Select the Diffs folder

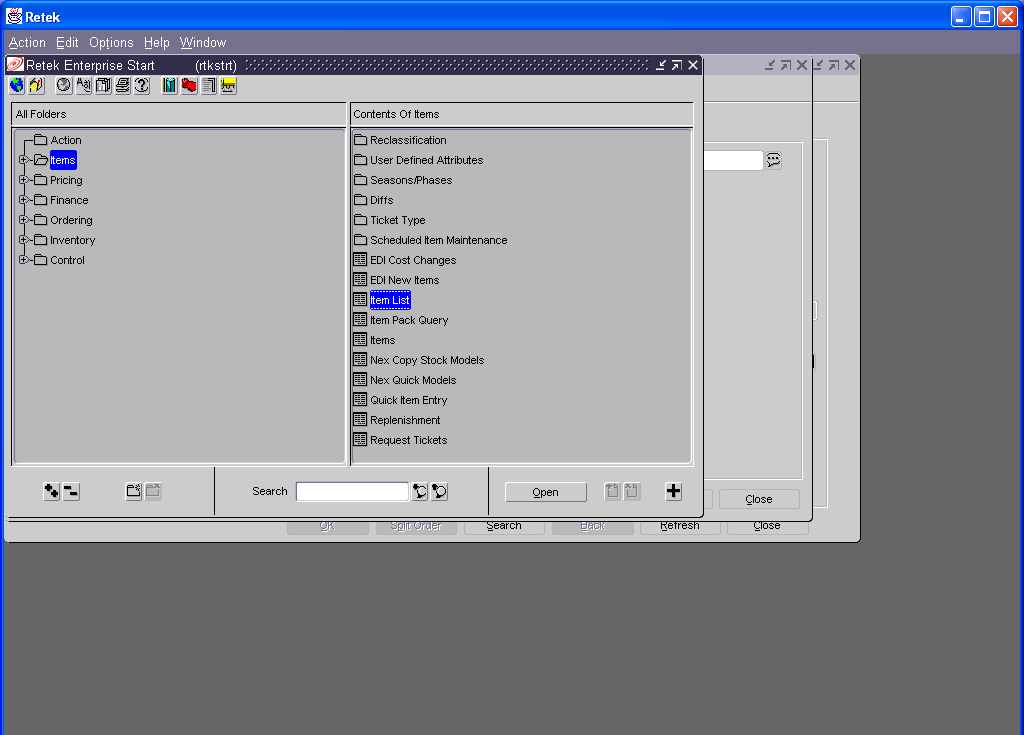(381, 200)
